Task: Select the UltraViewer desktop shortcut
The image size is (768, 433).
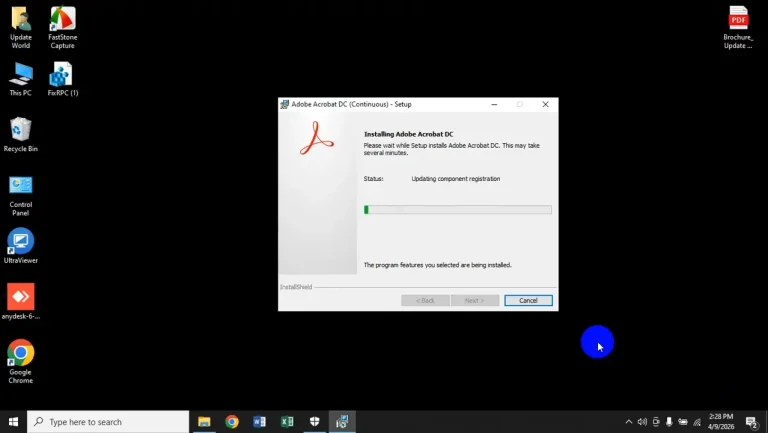Action: tap(21, 246)
